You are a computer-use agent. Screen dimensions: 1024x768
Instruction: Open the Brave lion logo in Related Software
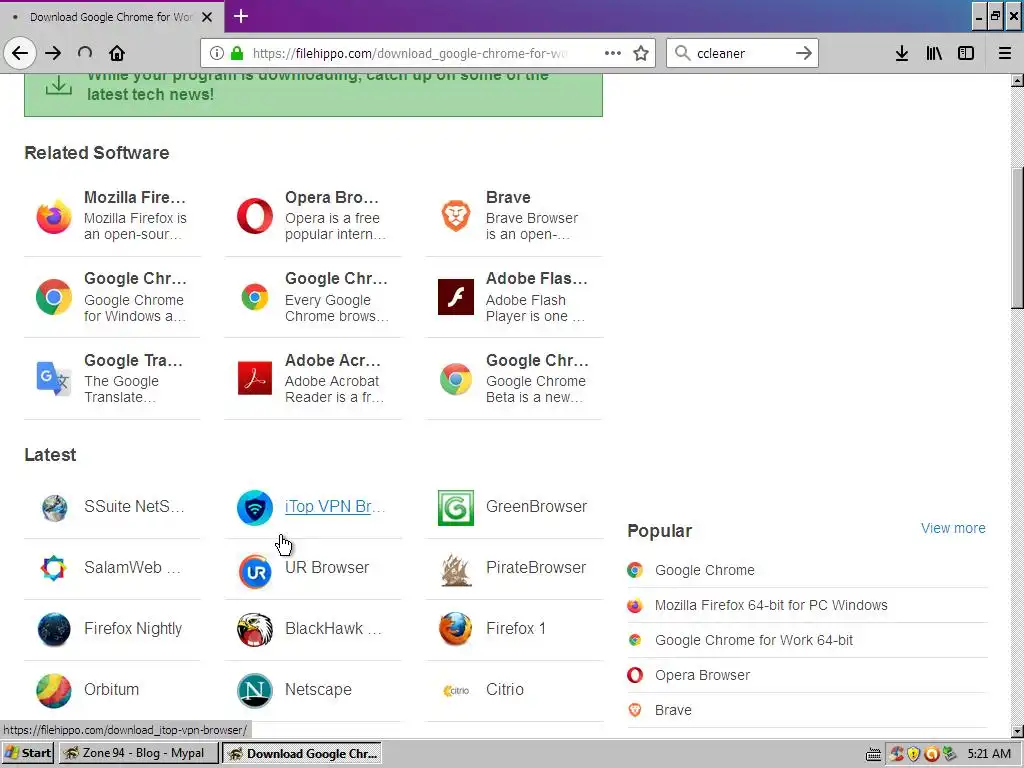456,216
